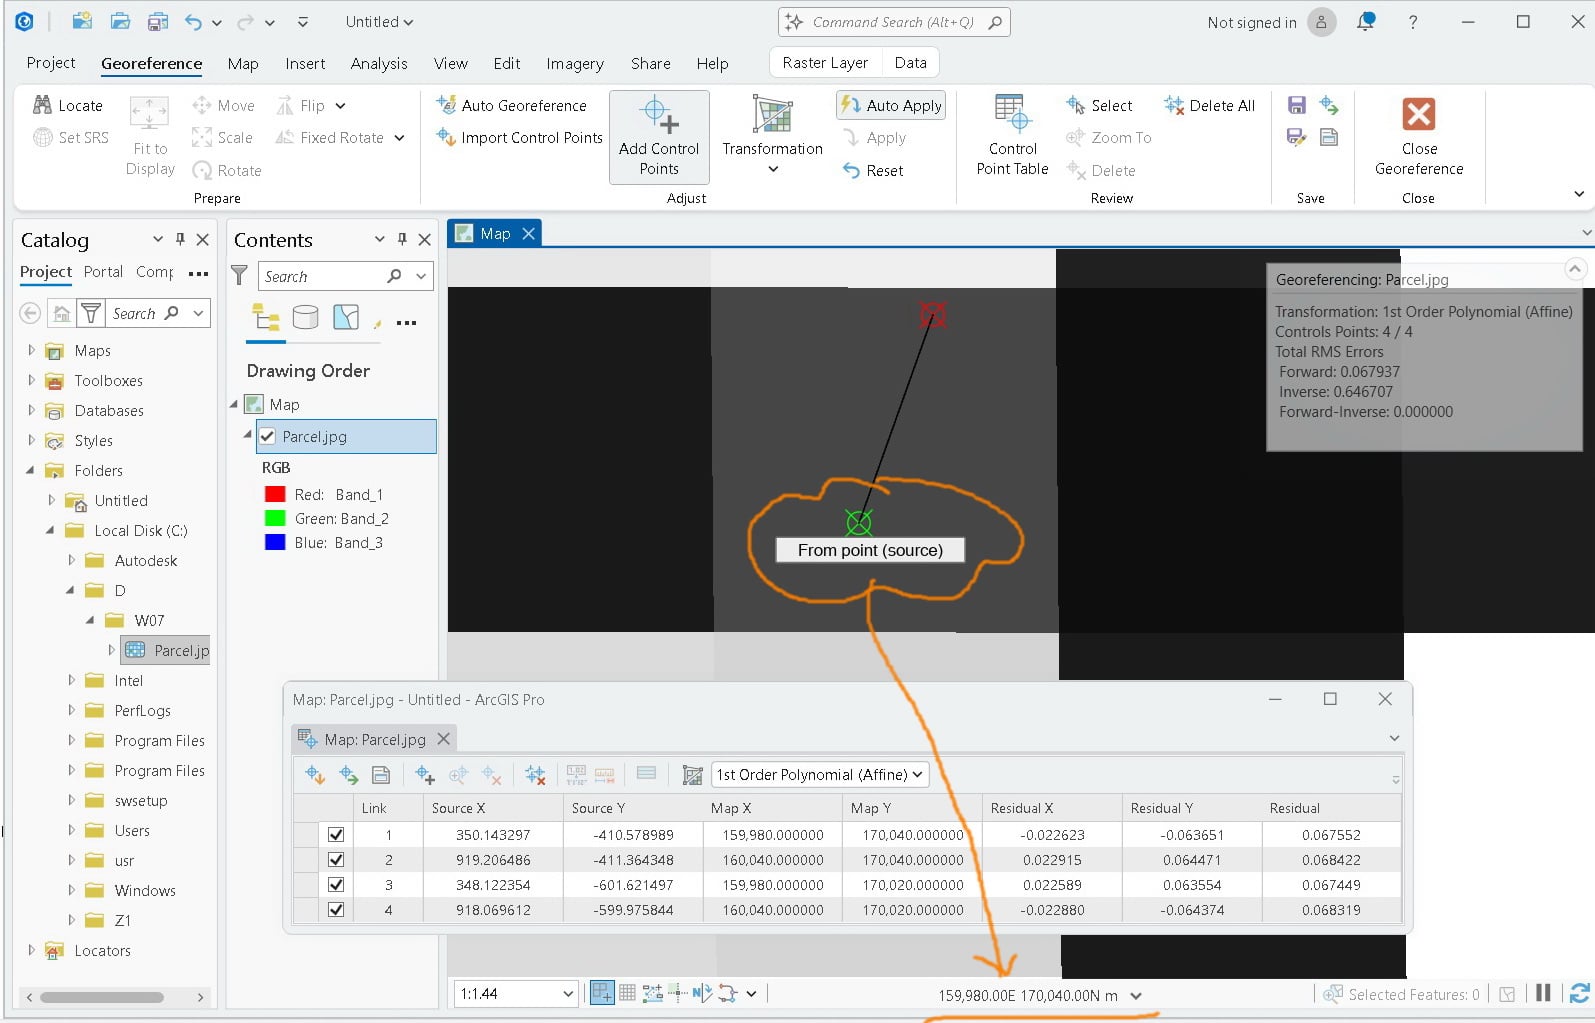Activate the Add Control Points tool
1595x1023 pixels.
point(659,137)
